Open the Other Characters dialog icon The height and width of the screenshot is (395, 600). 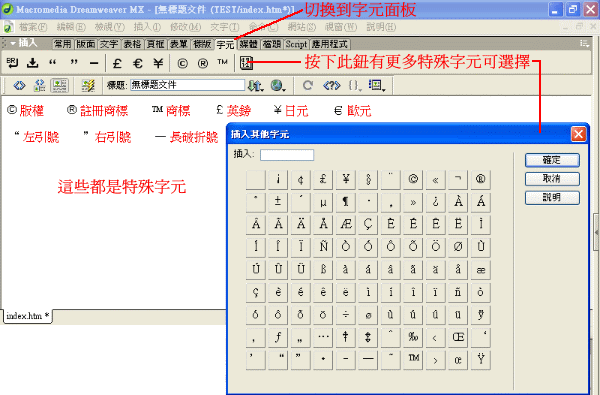(x=246, y=63)
